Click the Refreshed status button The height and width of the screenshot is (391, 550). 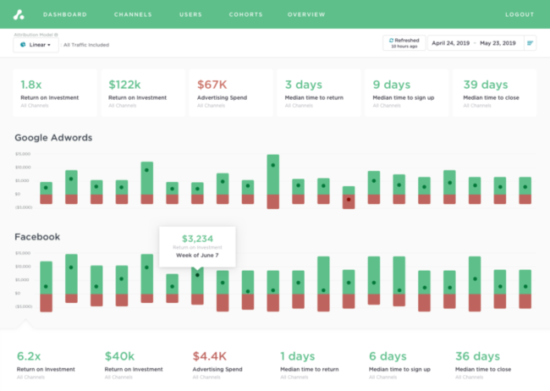(404, 43)
